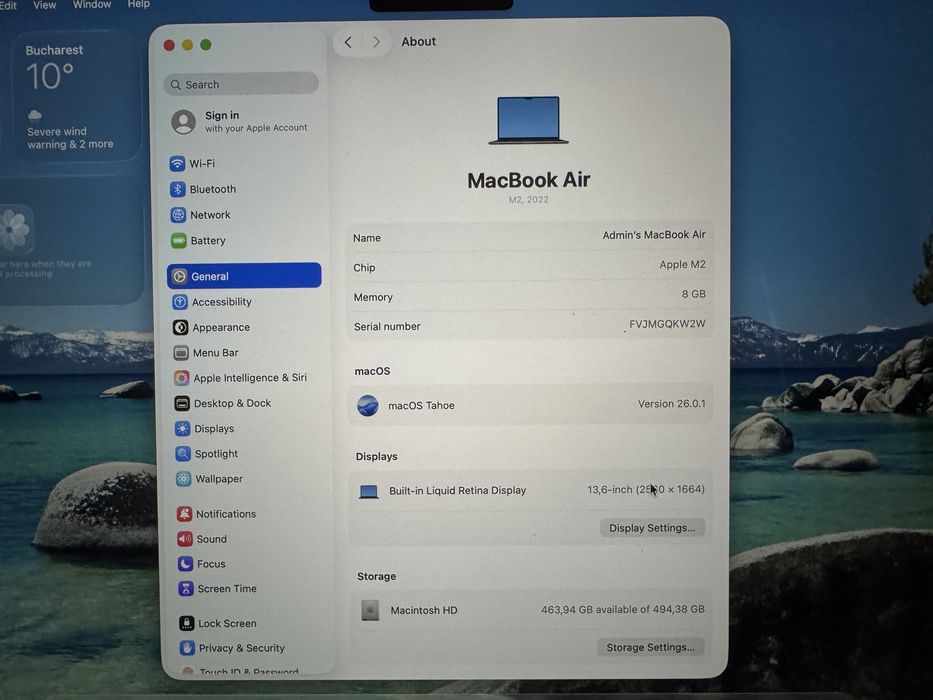Open Lock Screen icon

[x=186, y=623]
